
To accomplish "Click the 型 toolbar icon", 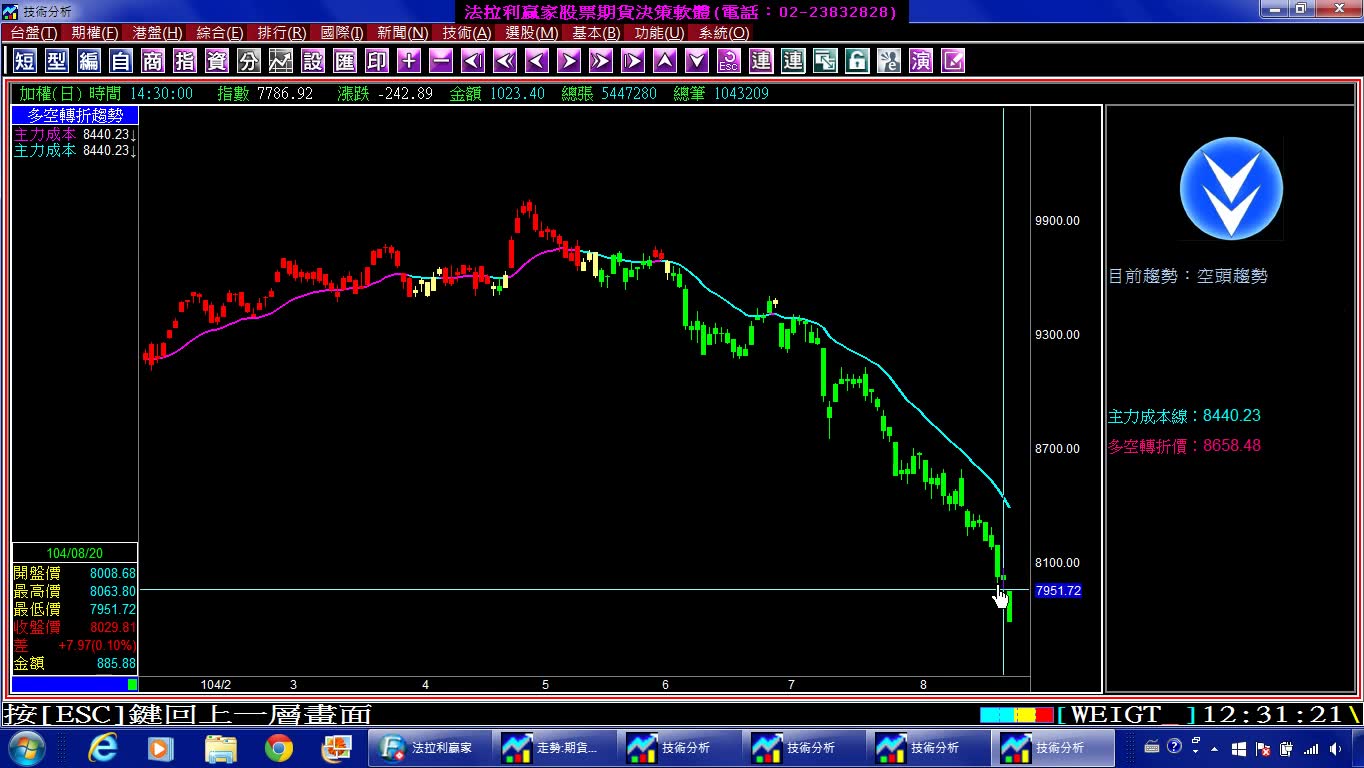I will (x=57, y=61).
